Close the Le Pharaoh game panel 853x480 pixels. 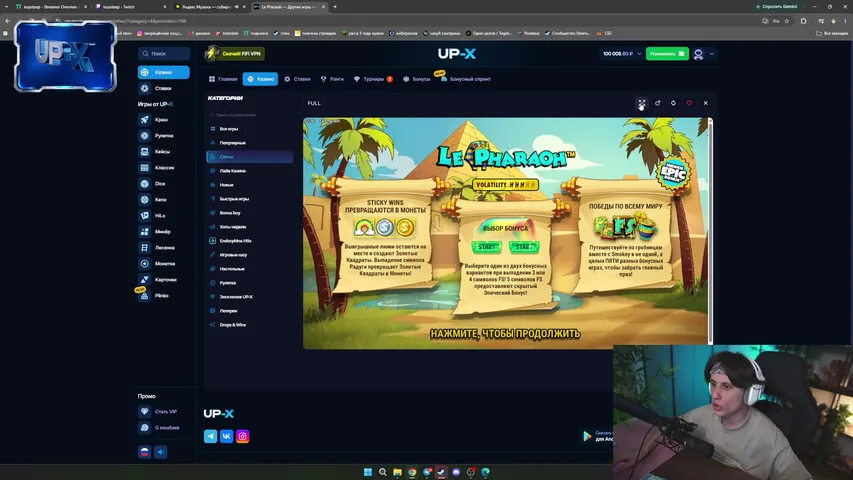pyautogui.click(x=706, y=103)
